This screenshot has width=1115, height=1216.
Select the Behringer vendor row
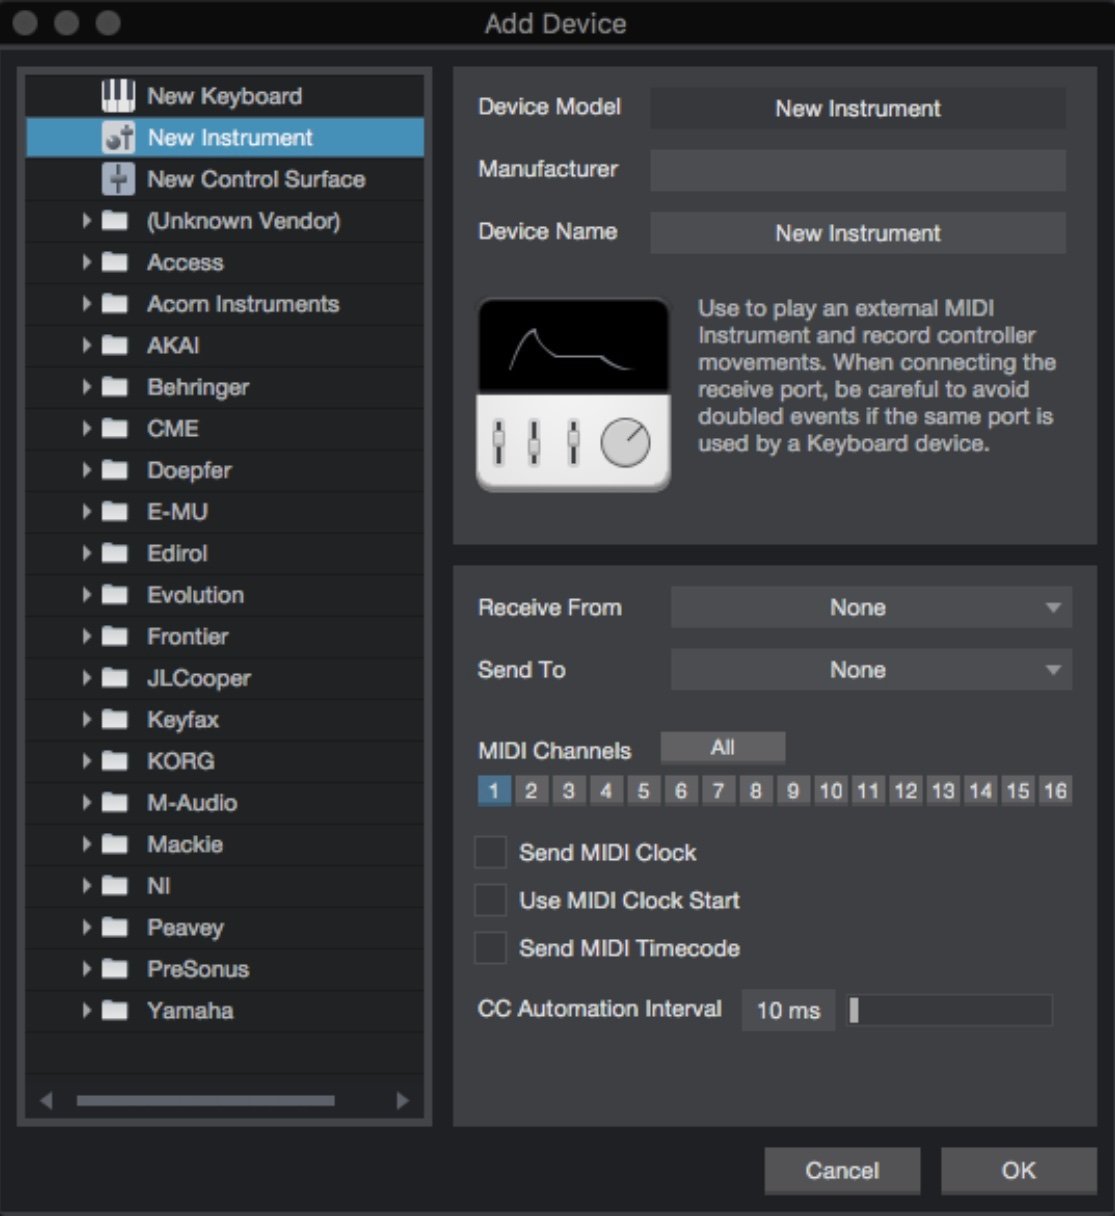point(225,387)
